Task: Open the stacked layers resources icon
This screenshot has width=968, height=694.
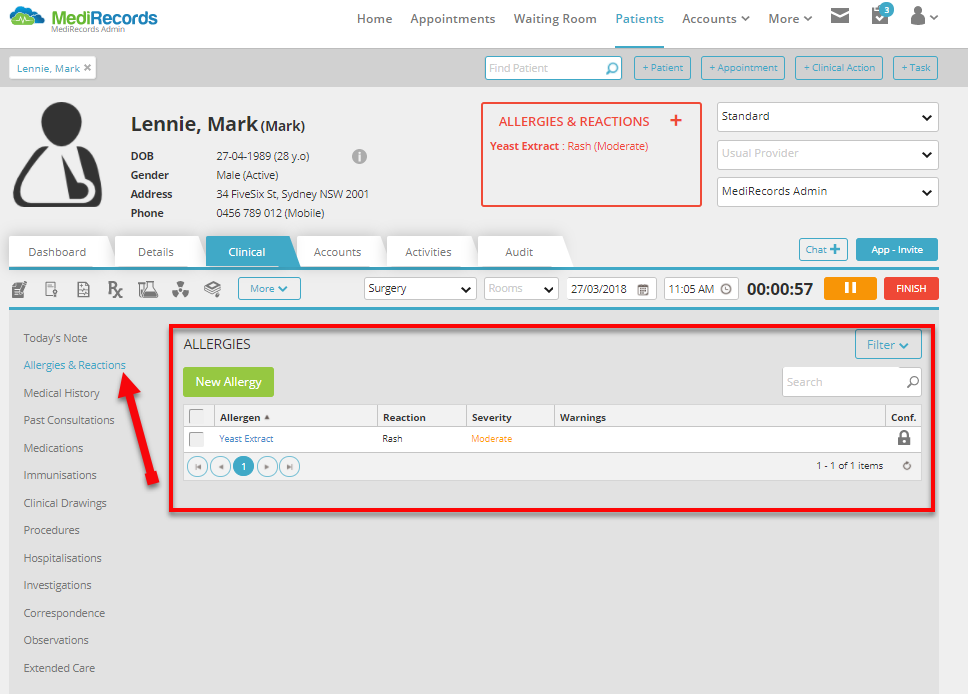Action: pyautogui.click(x=212, y=289)
